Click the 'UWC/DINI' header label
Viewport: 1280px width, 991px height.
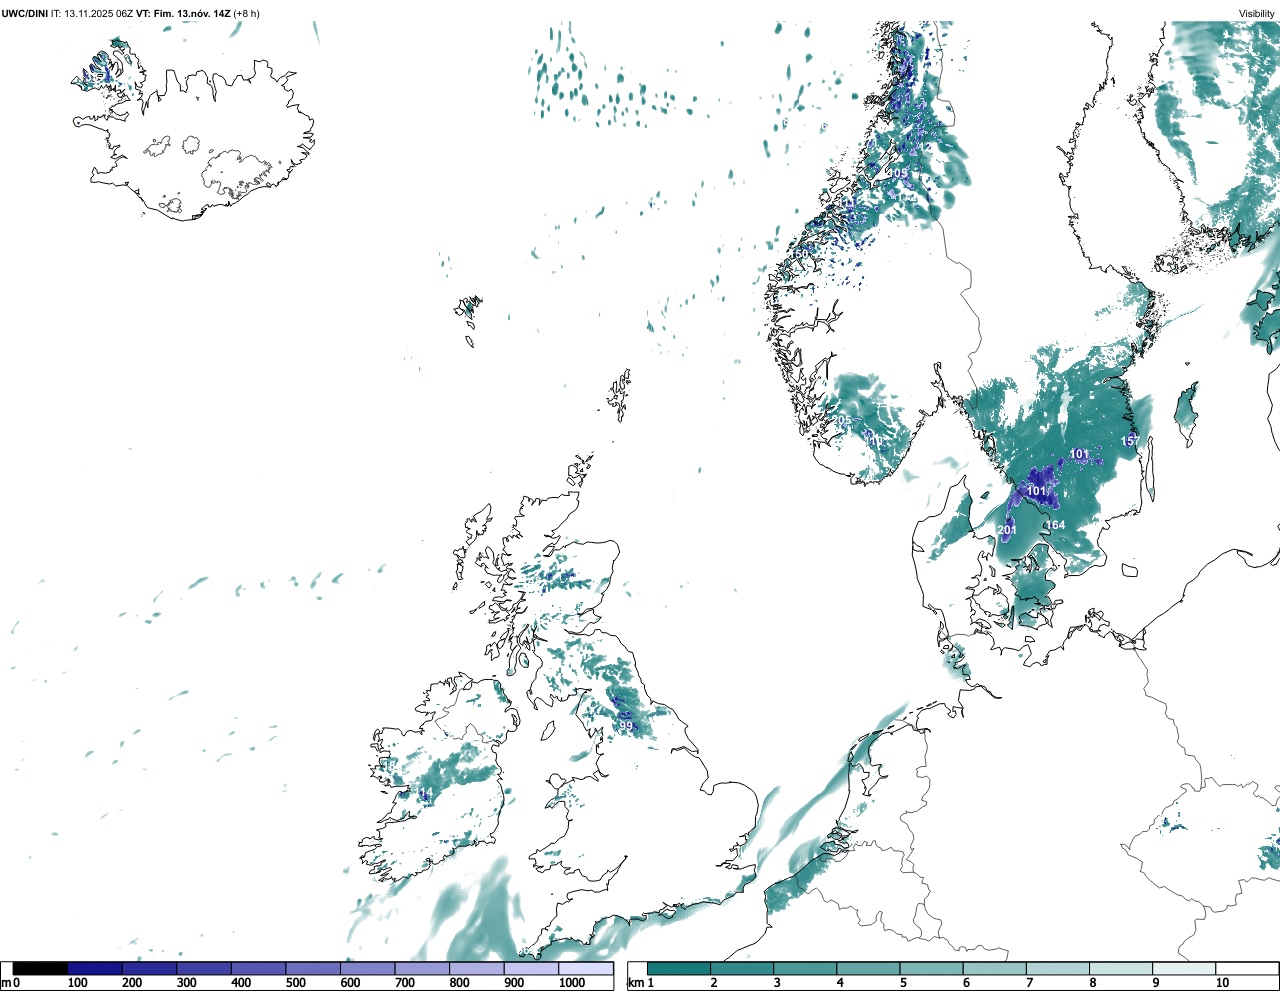25,13
